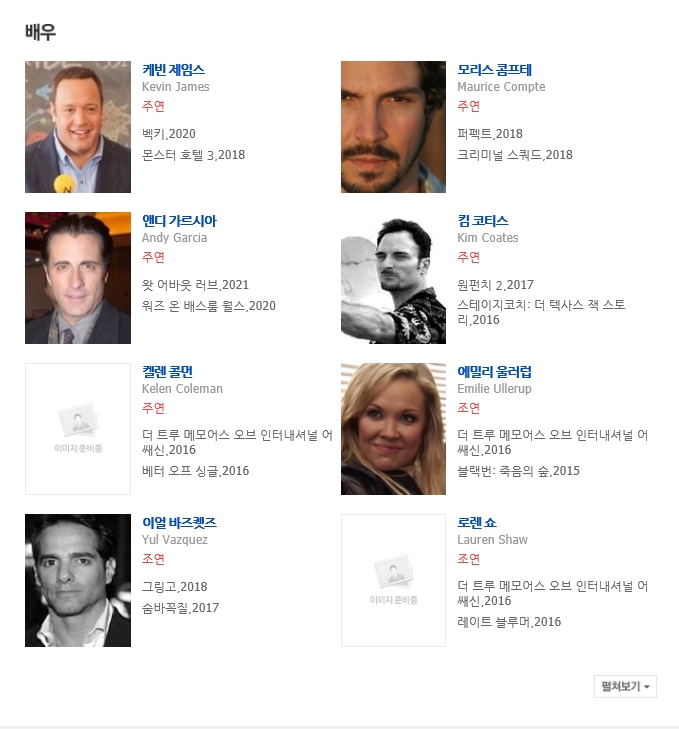679x729 pixels.
Task: Open Emilie Ullerup profile photo
Action: (393, 429)
